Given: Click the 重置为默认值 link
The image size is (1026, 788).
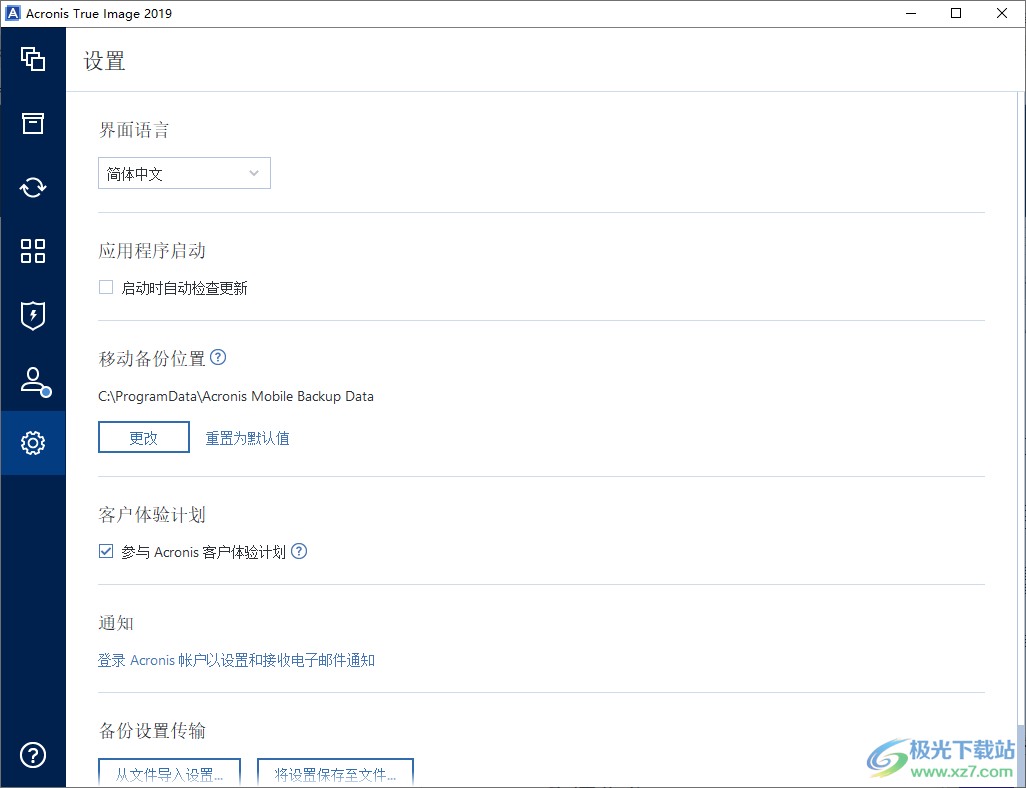Looking at the screenshot, I should [x=247, y=439].
